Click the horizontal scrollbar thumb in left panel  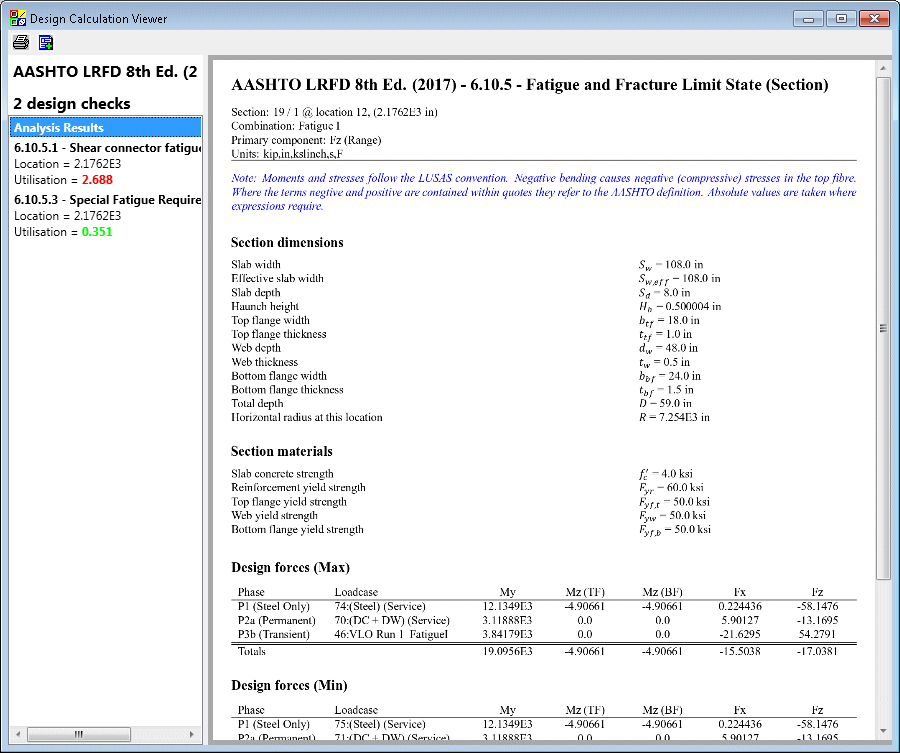pyautogui.click(x=78, y=734)
